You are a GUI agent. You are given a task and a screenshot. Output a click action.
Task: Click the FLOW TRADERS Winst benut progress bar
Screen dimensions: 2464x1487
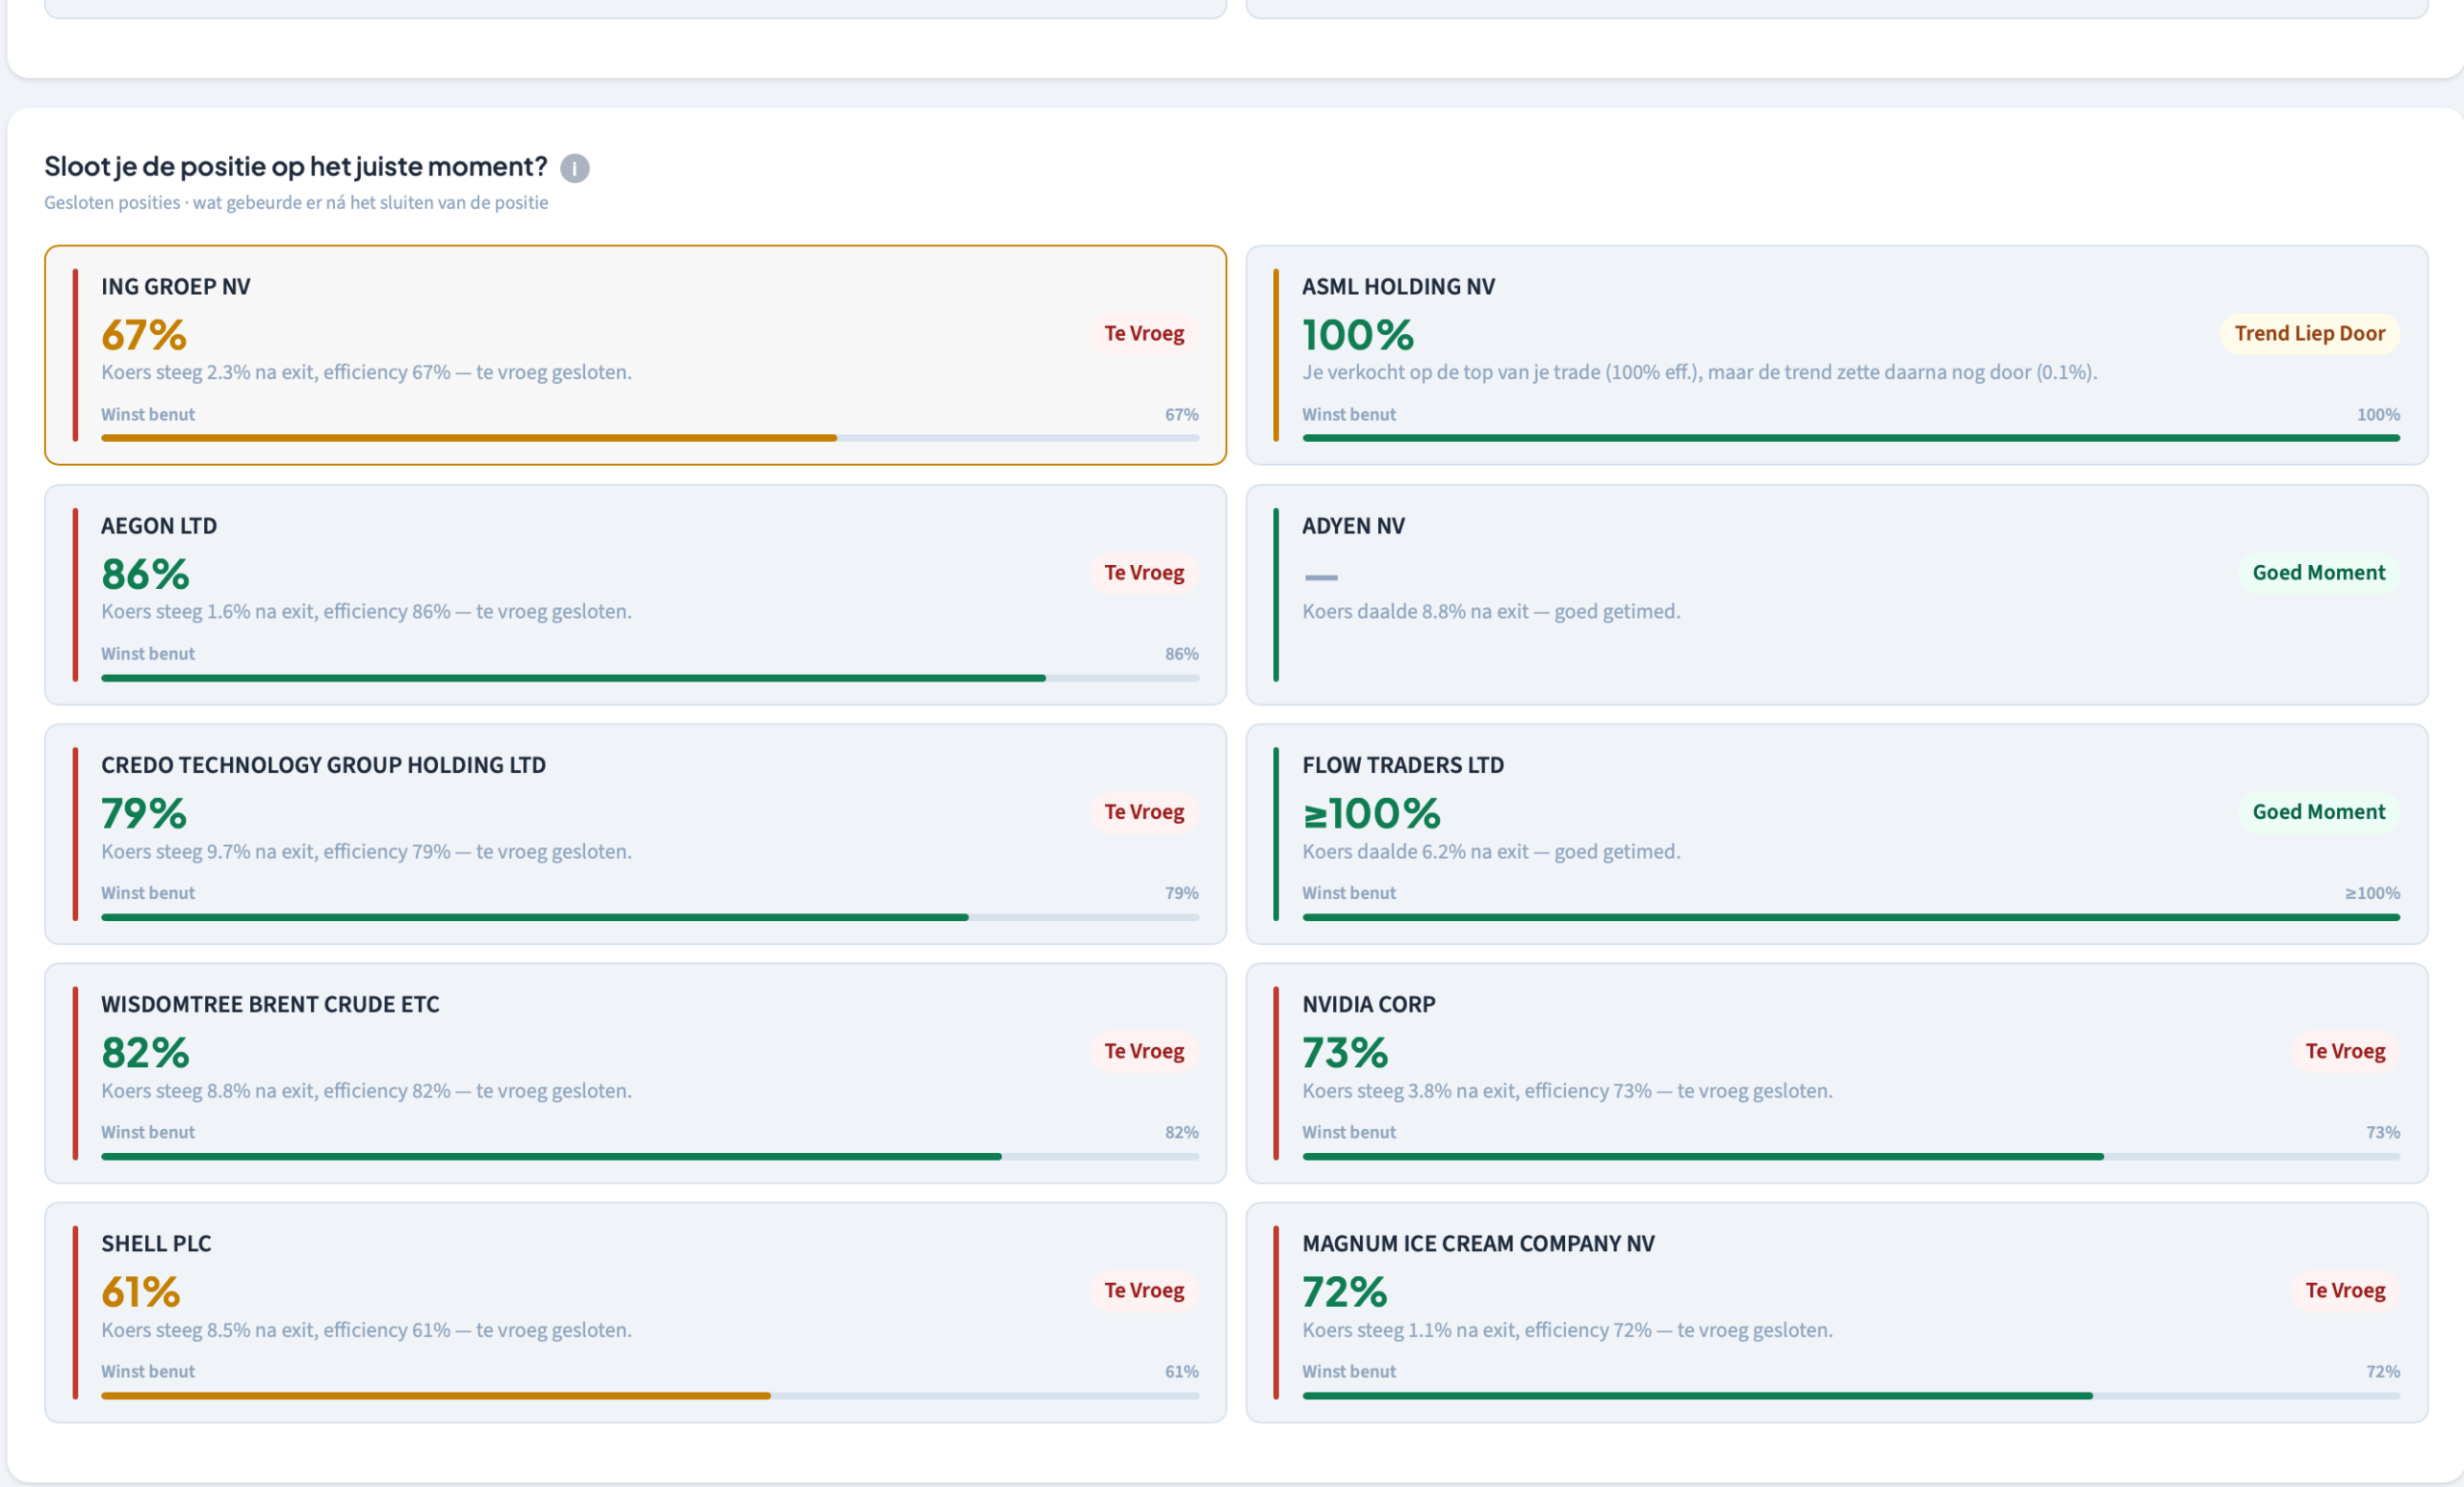pos(1851,916)
